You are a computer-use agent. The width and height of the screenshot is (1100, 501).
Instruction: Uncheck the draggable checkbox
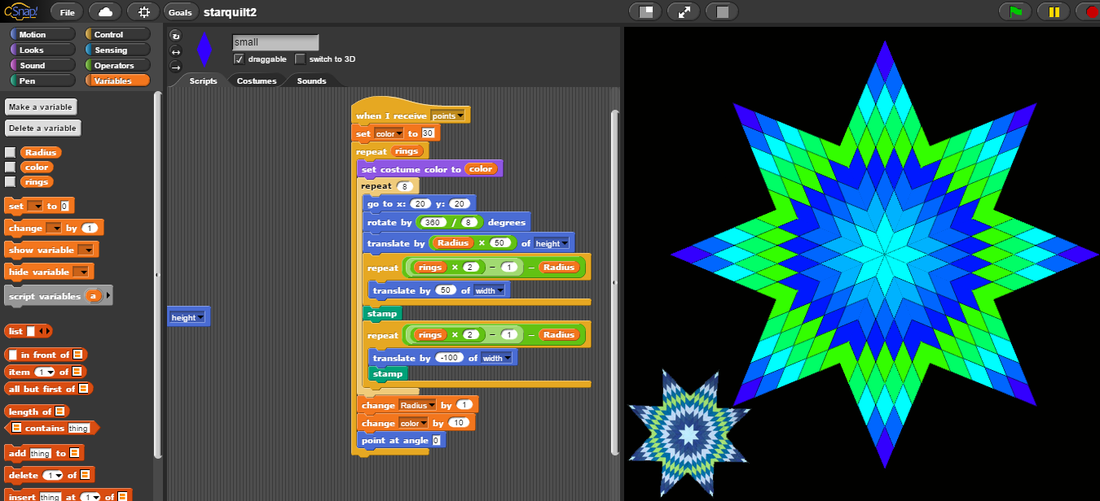click(x=238, y=59)
